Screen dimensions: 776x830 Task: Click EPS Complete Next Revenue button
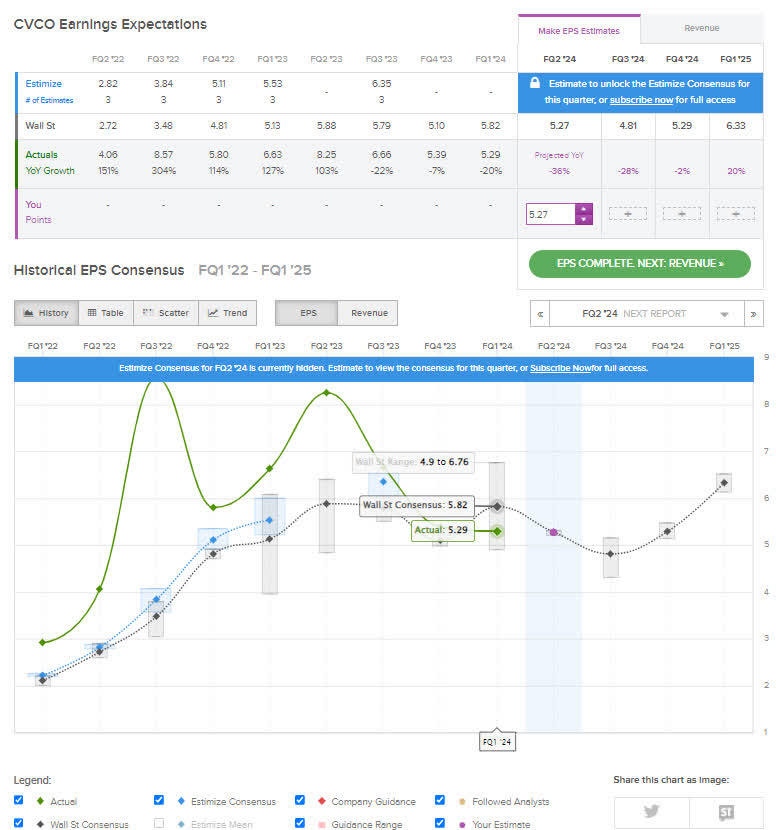tap(639, 264)
